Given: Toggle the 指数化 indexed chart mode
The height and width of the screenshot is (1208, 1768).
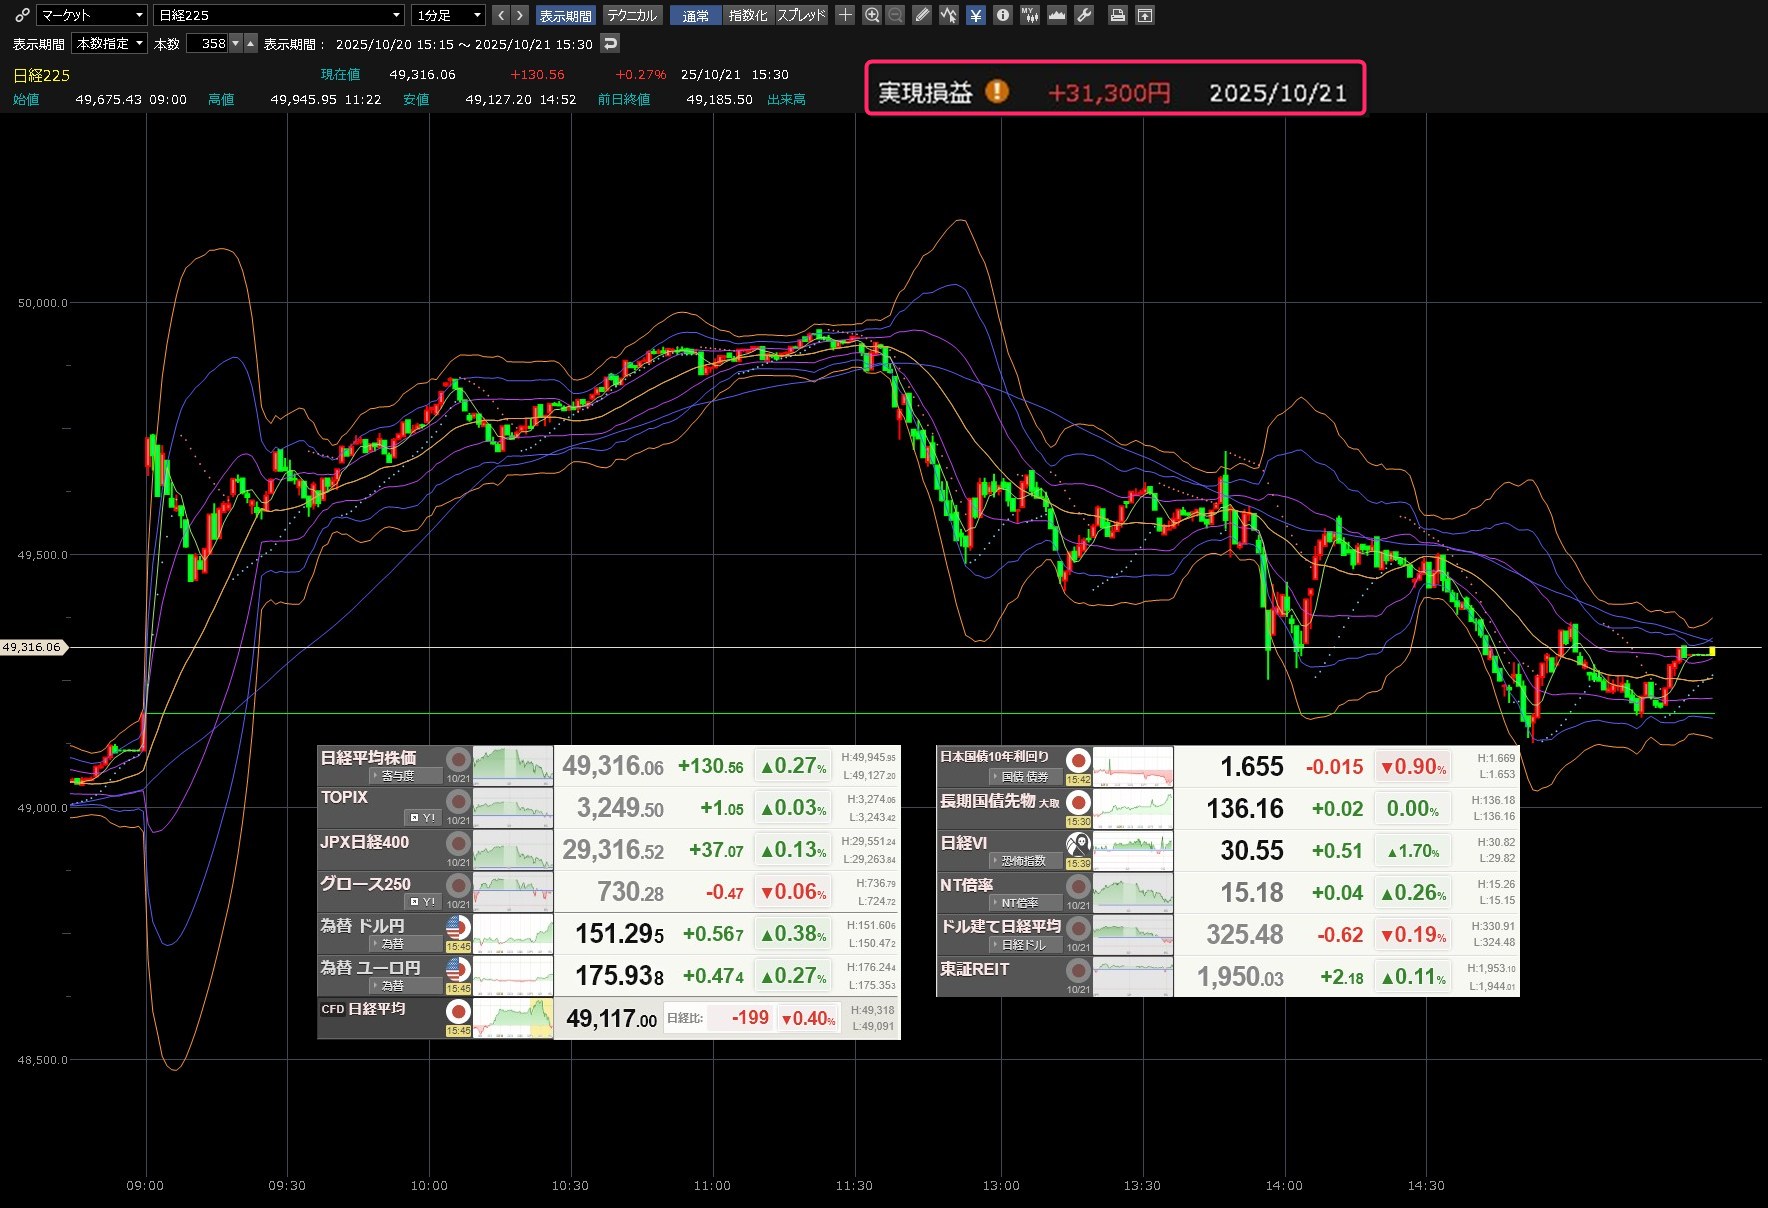Looking at the screenshot, I should tap(748, 15).
